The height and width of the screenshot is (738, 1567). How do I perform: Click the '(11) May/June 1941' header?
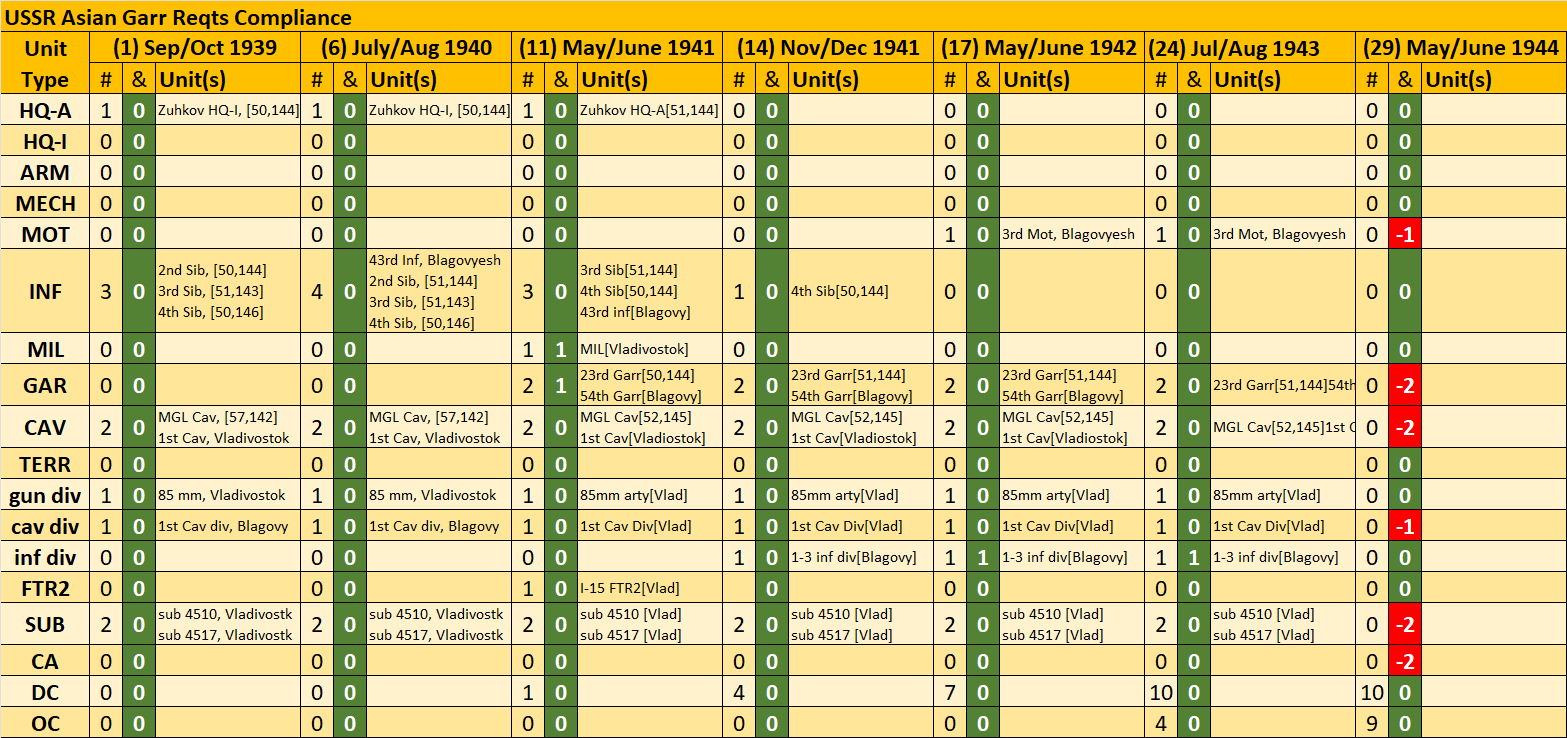[x=618, y=48]
